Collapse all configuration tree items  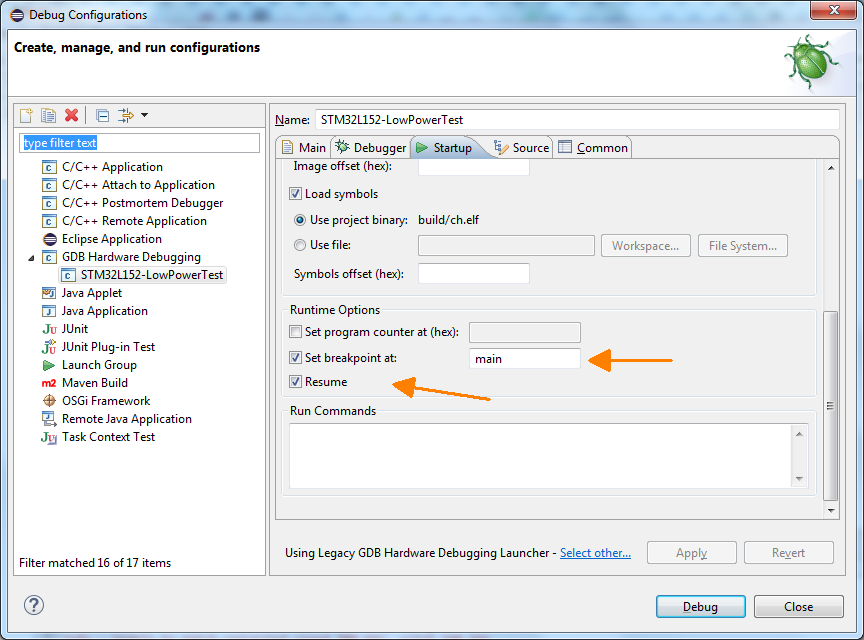[103, 116]
